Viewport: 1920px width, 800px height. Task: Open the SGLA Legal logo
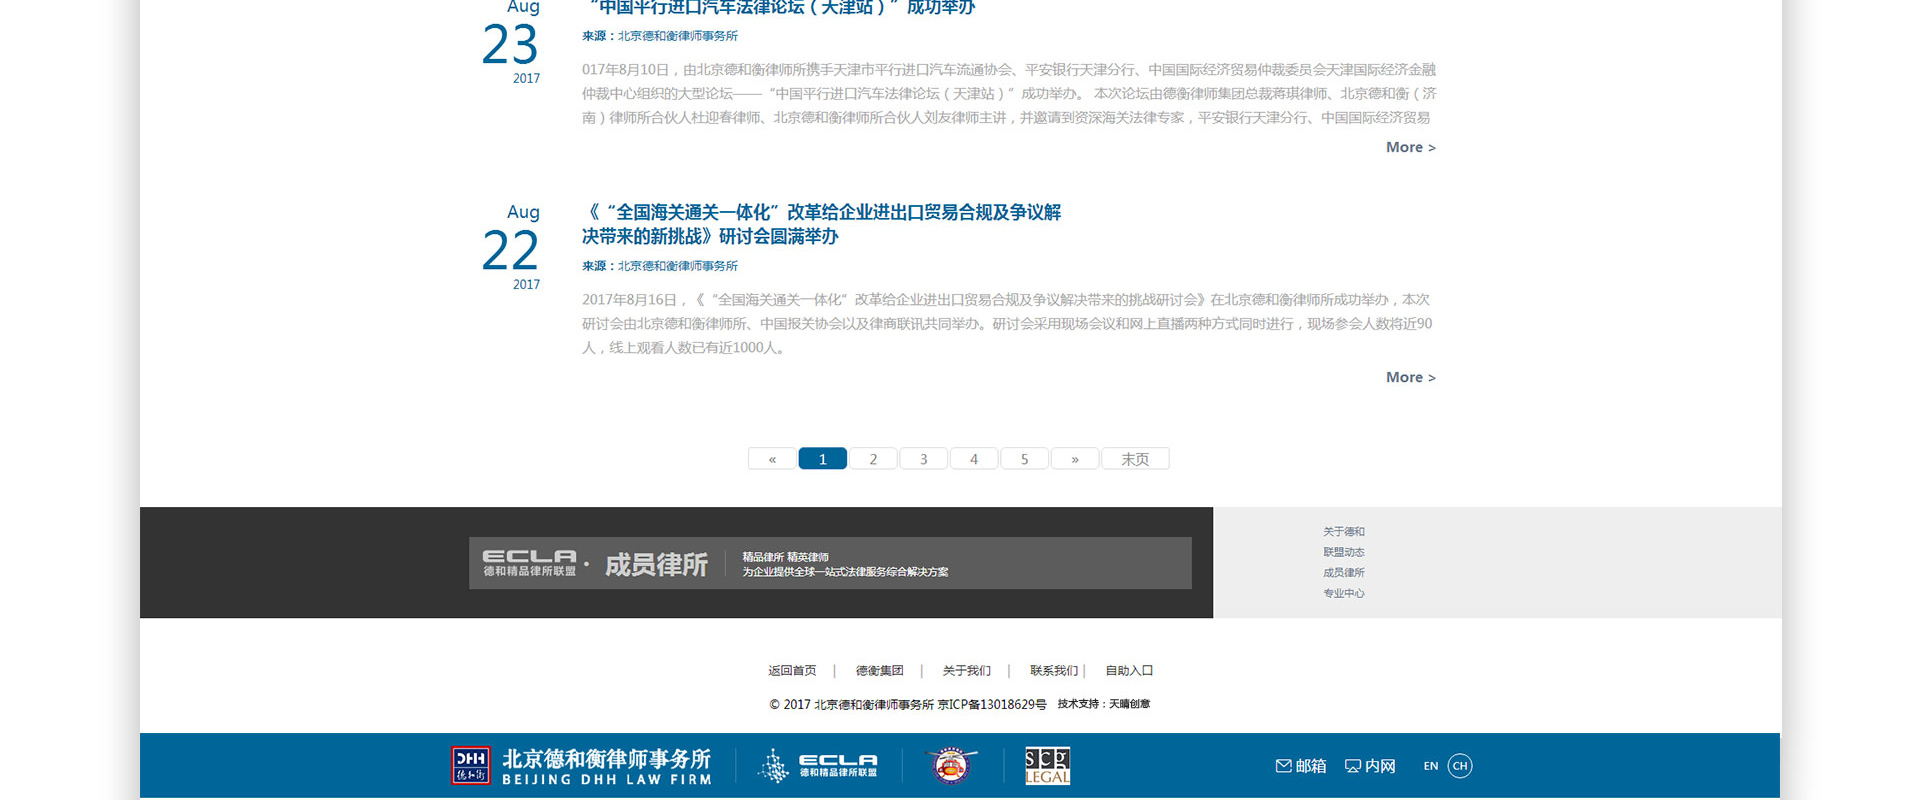click(x=1047, y=766)
